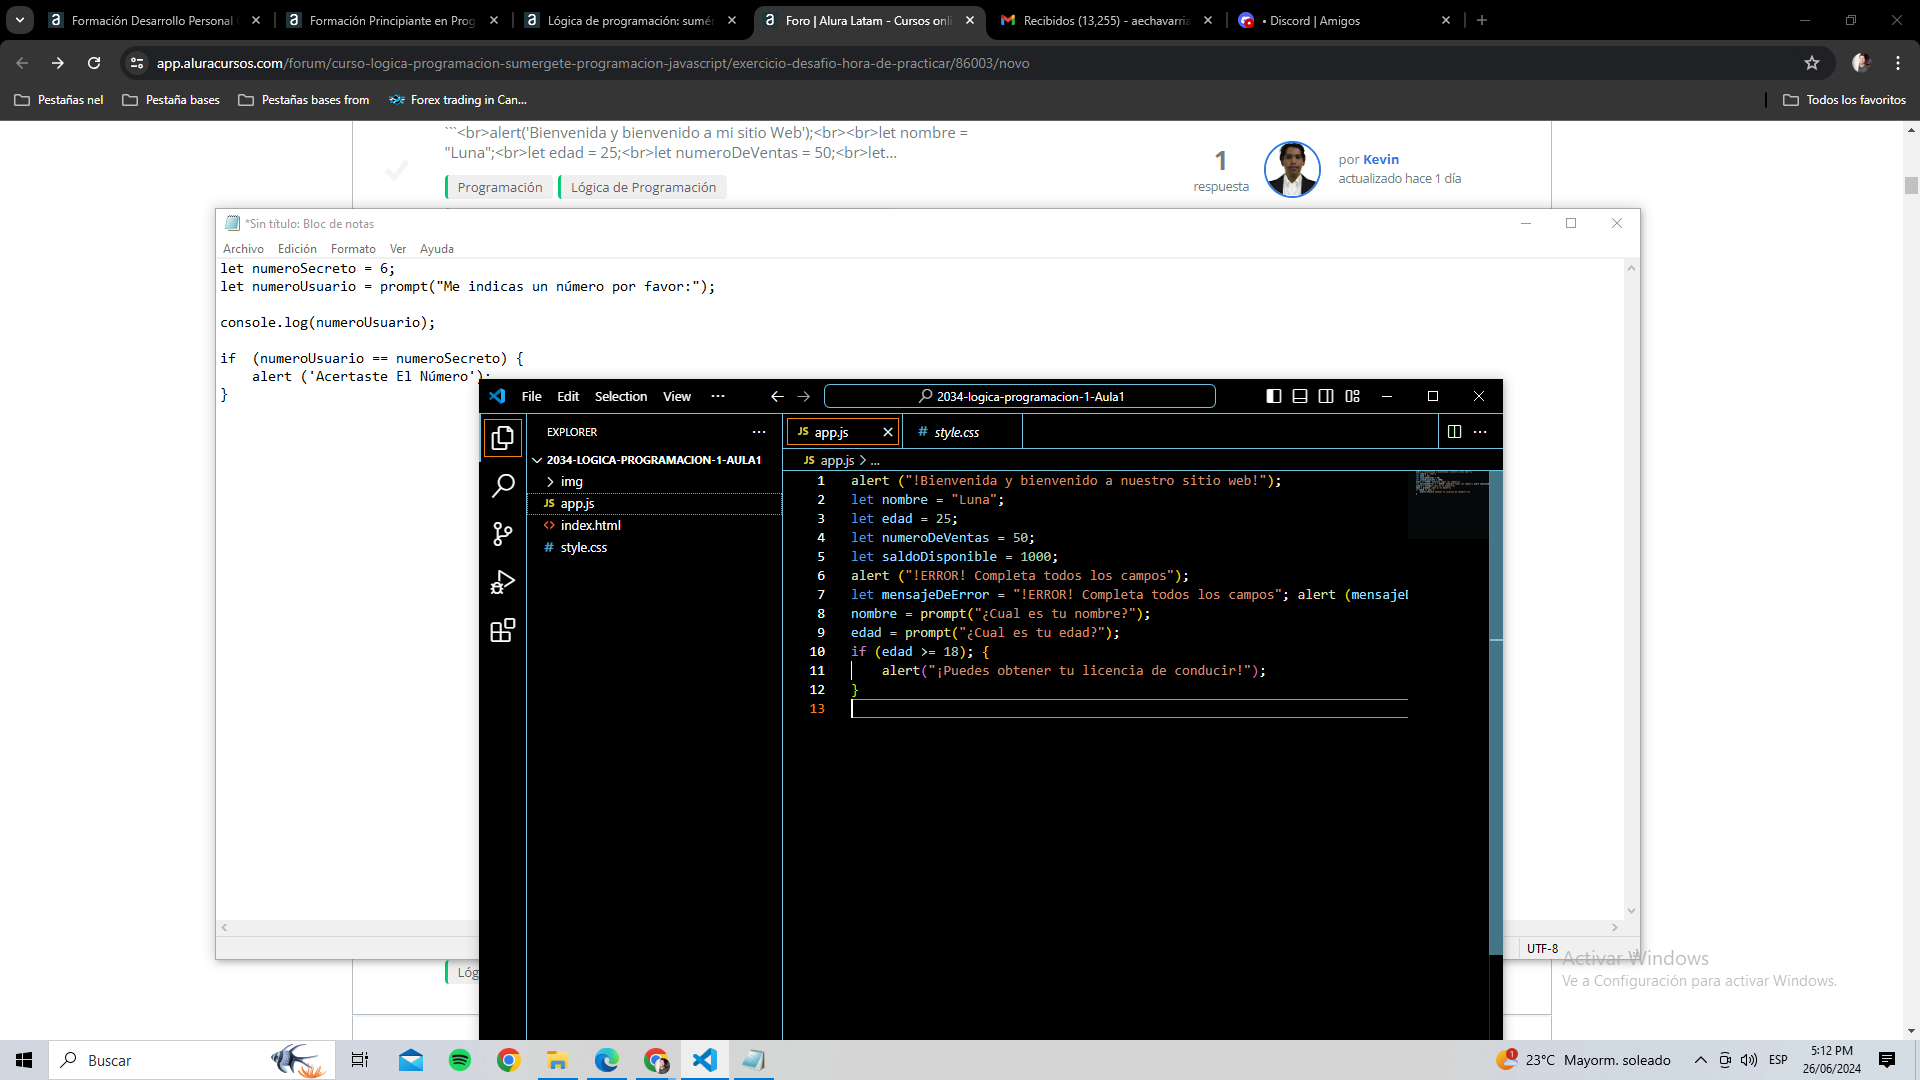
Task: Click the Kevin author link
Action: pyautogui.click(x=1380, y=159)
